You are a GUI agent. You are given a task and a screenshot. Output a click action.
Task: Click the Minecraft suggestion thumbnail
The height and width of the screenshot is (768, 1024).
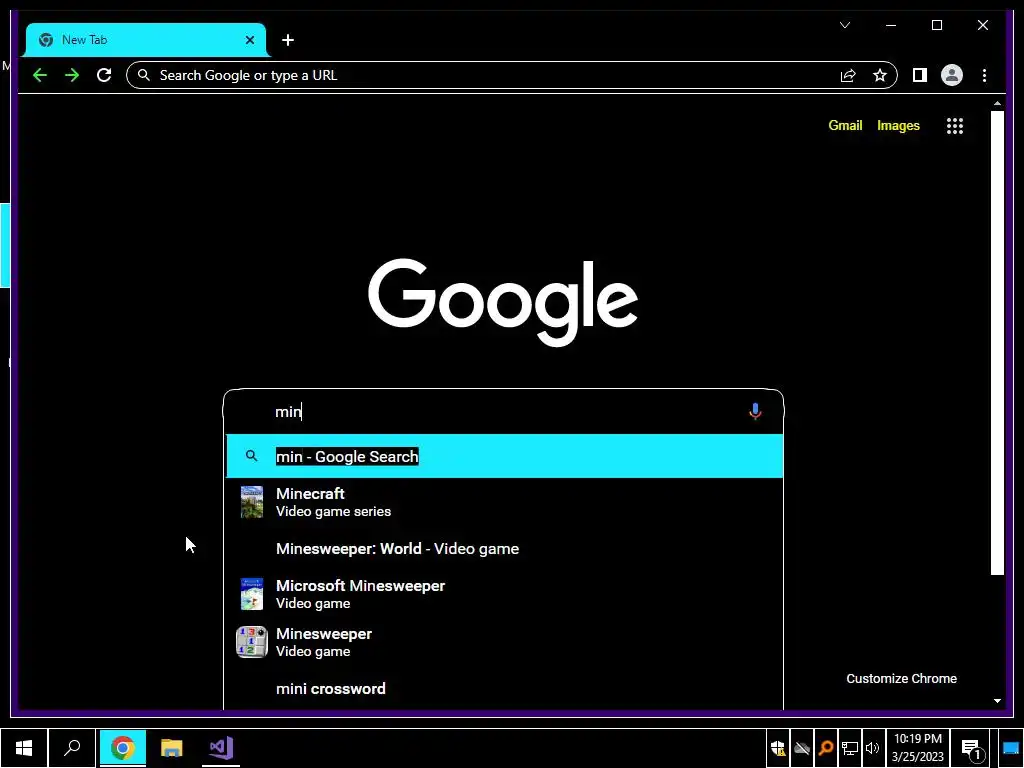pyautogui.click(x=251, y=502)
